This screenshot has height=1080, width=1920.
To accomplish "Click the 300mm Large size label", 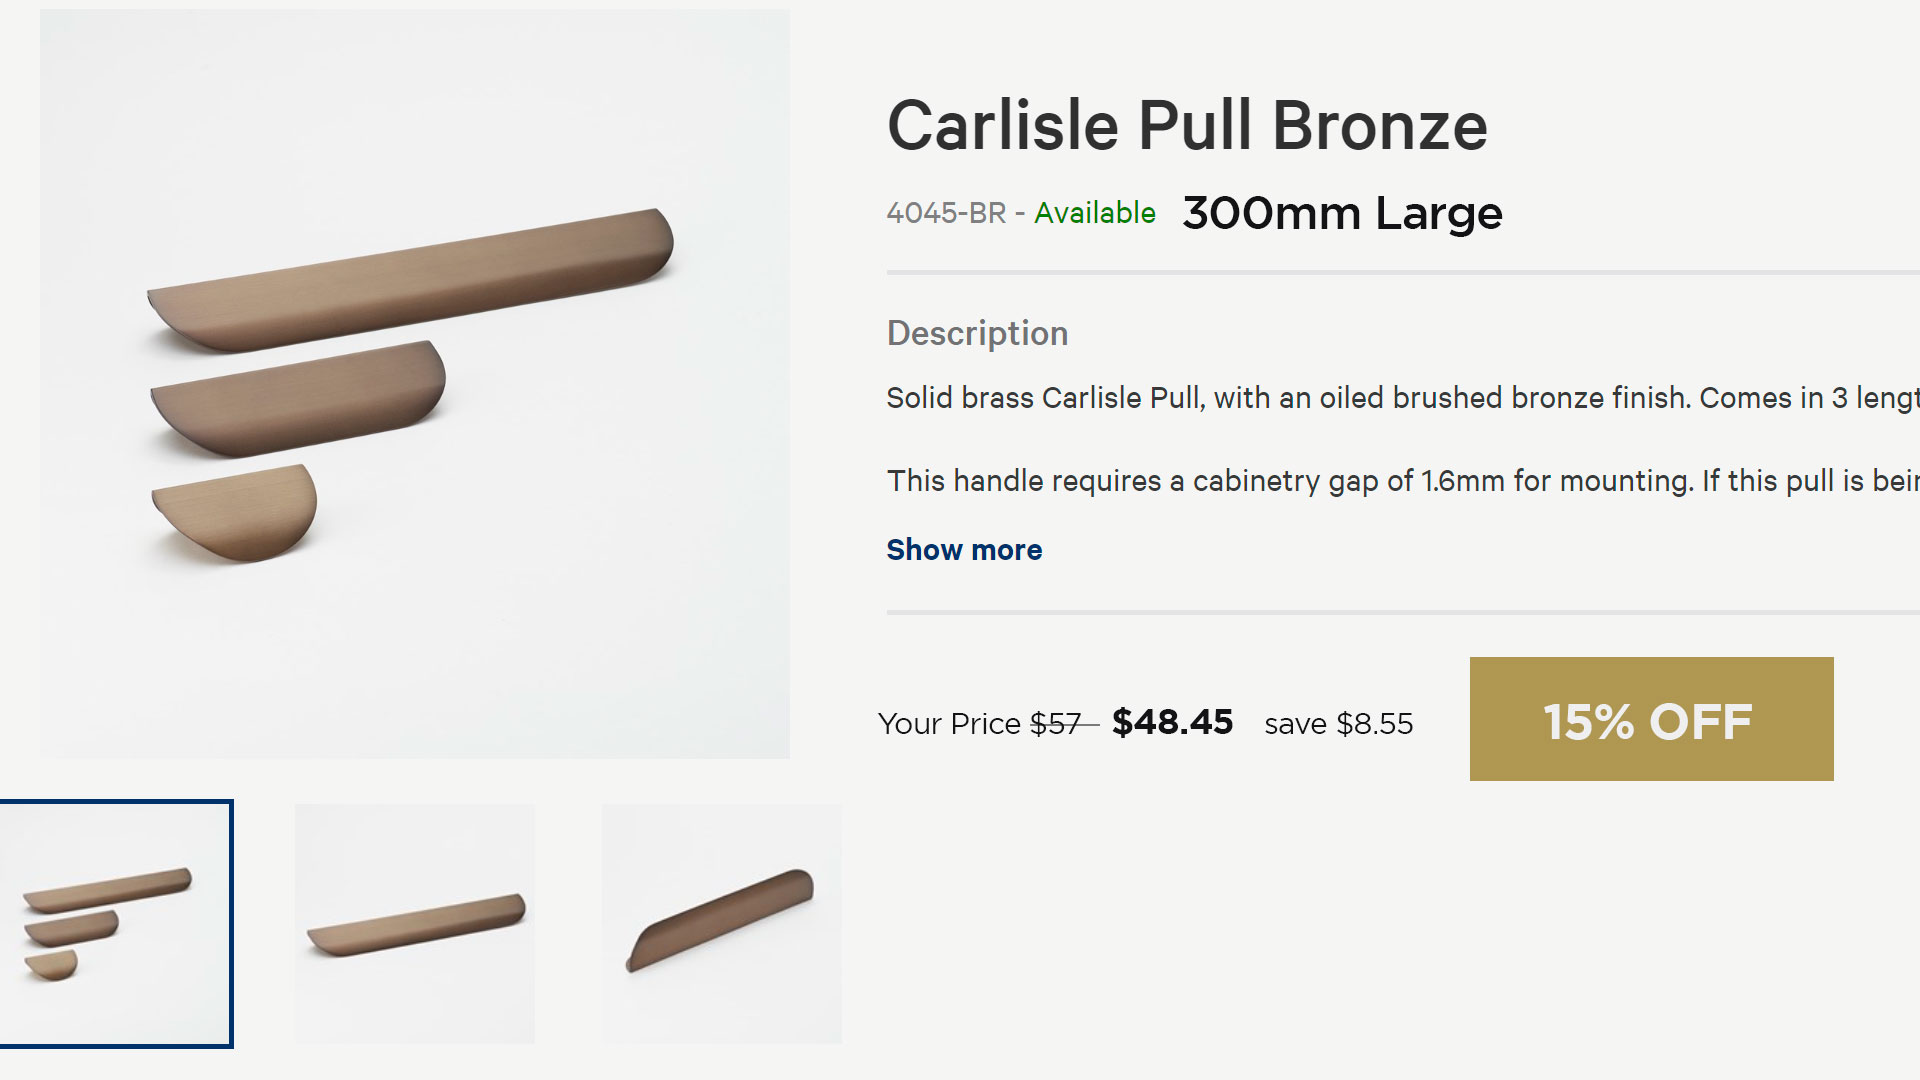I will (x=1342, y=213).
